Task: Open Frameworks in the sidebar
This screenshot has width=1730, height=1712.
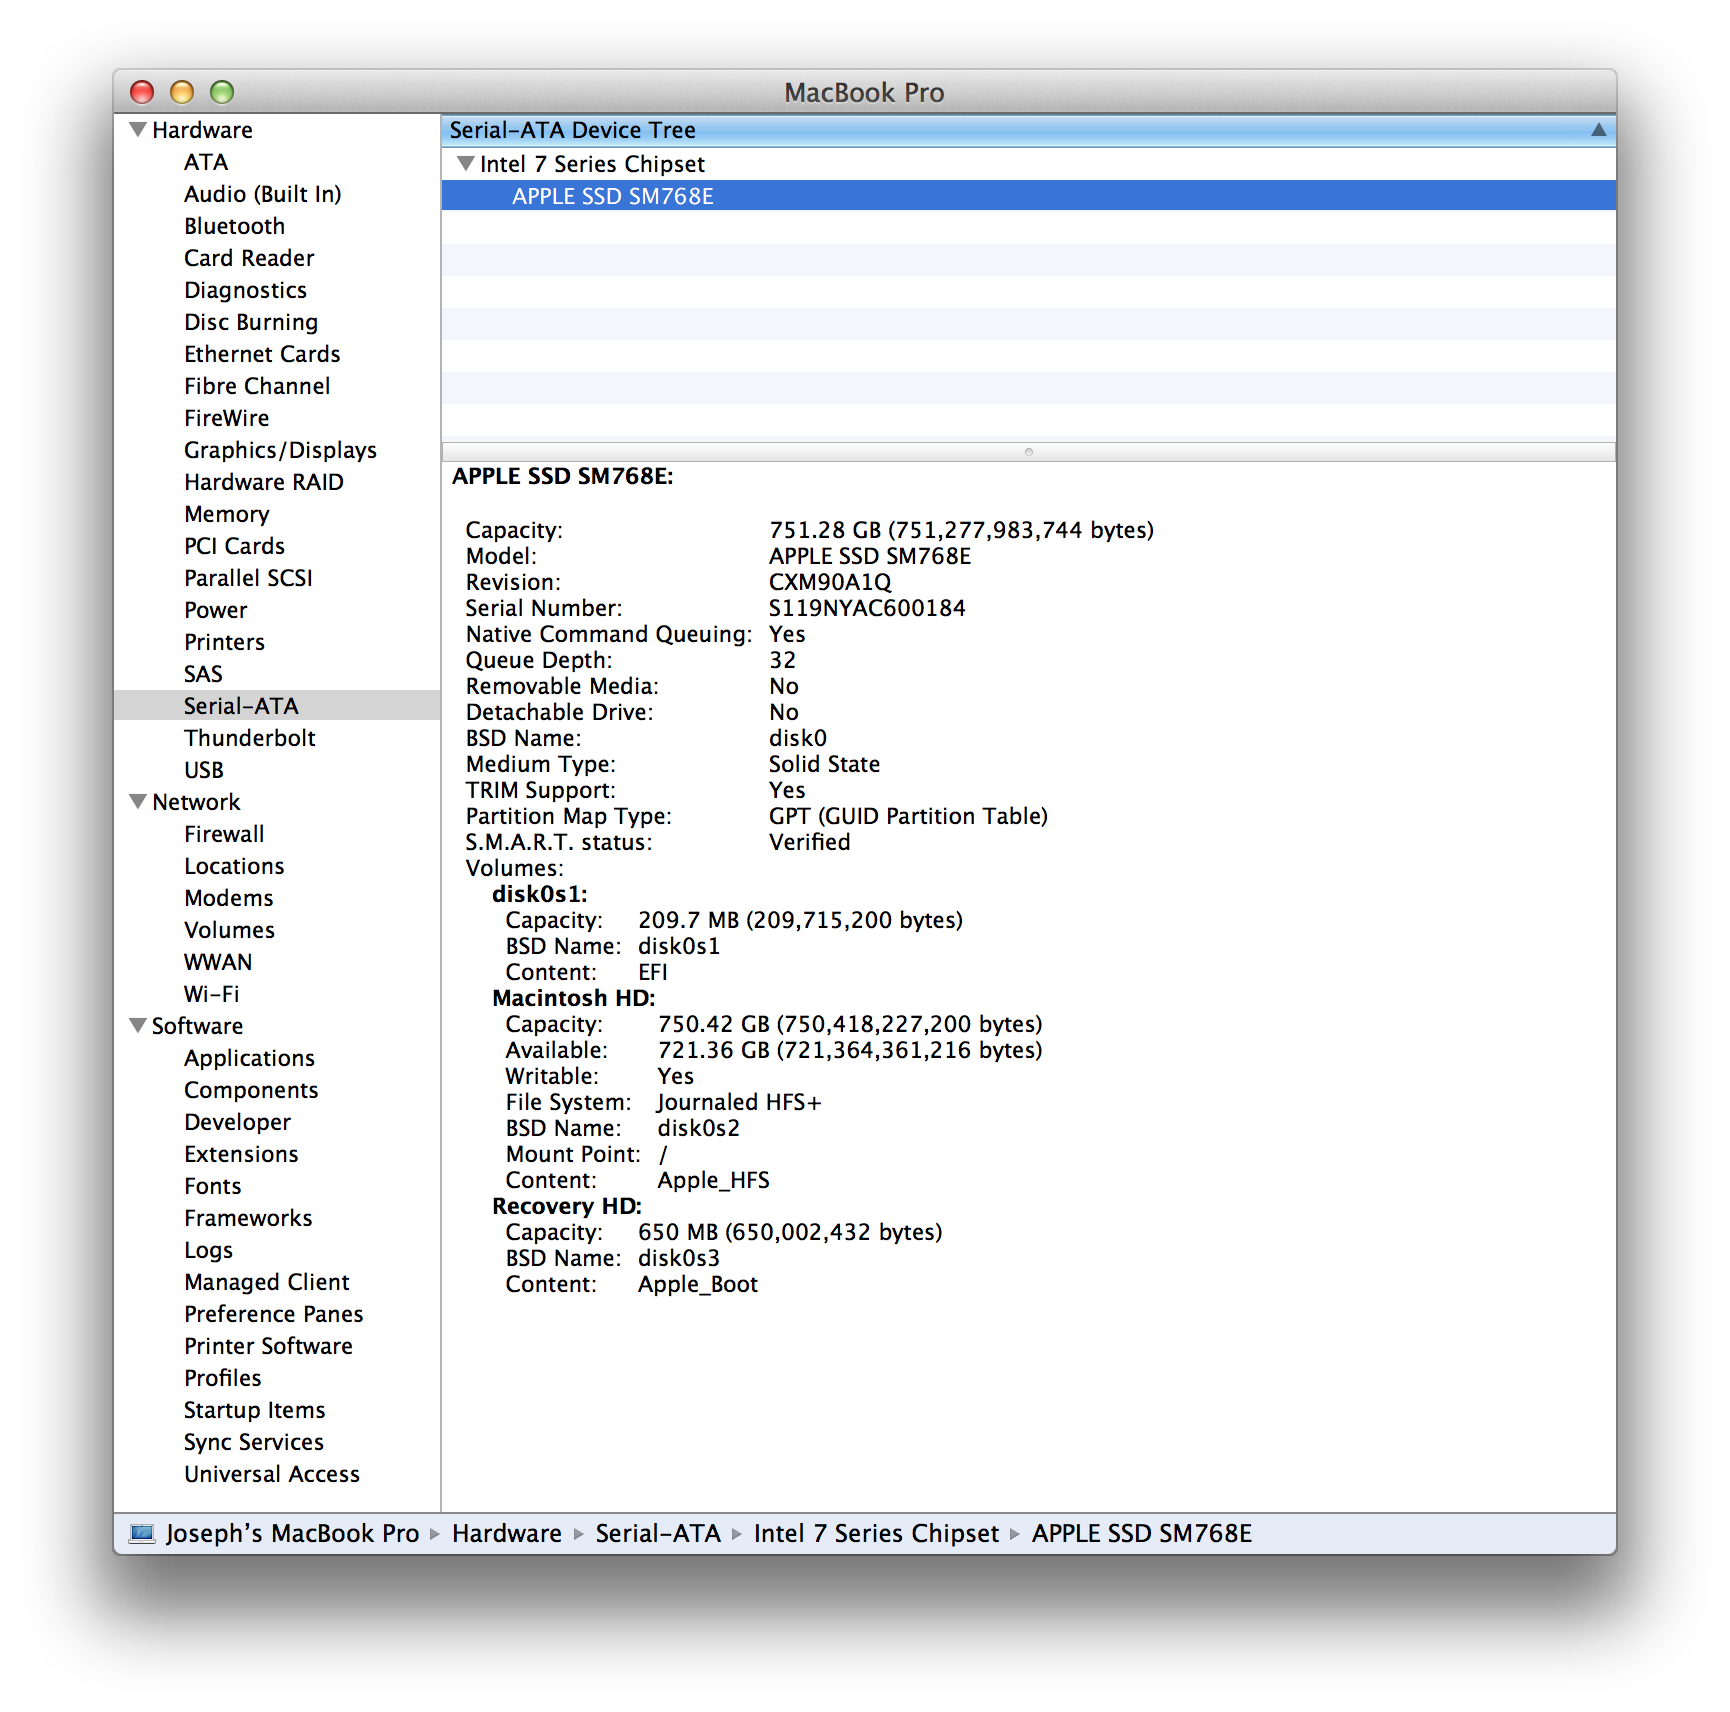Action: (x=249, y=1218)
